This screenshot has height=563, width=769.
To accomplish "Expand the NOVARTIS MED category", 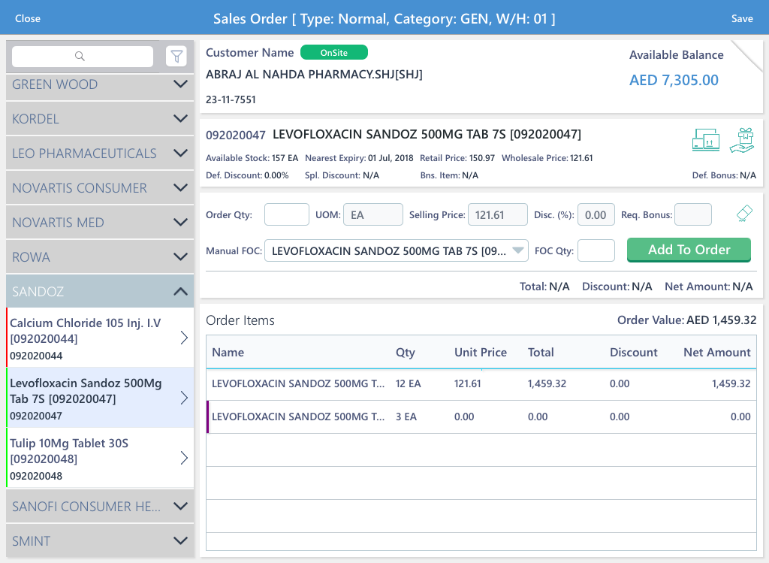I will coord(100,222).
